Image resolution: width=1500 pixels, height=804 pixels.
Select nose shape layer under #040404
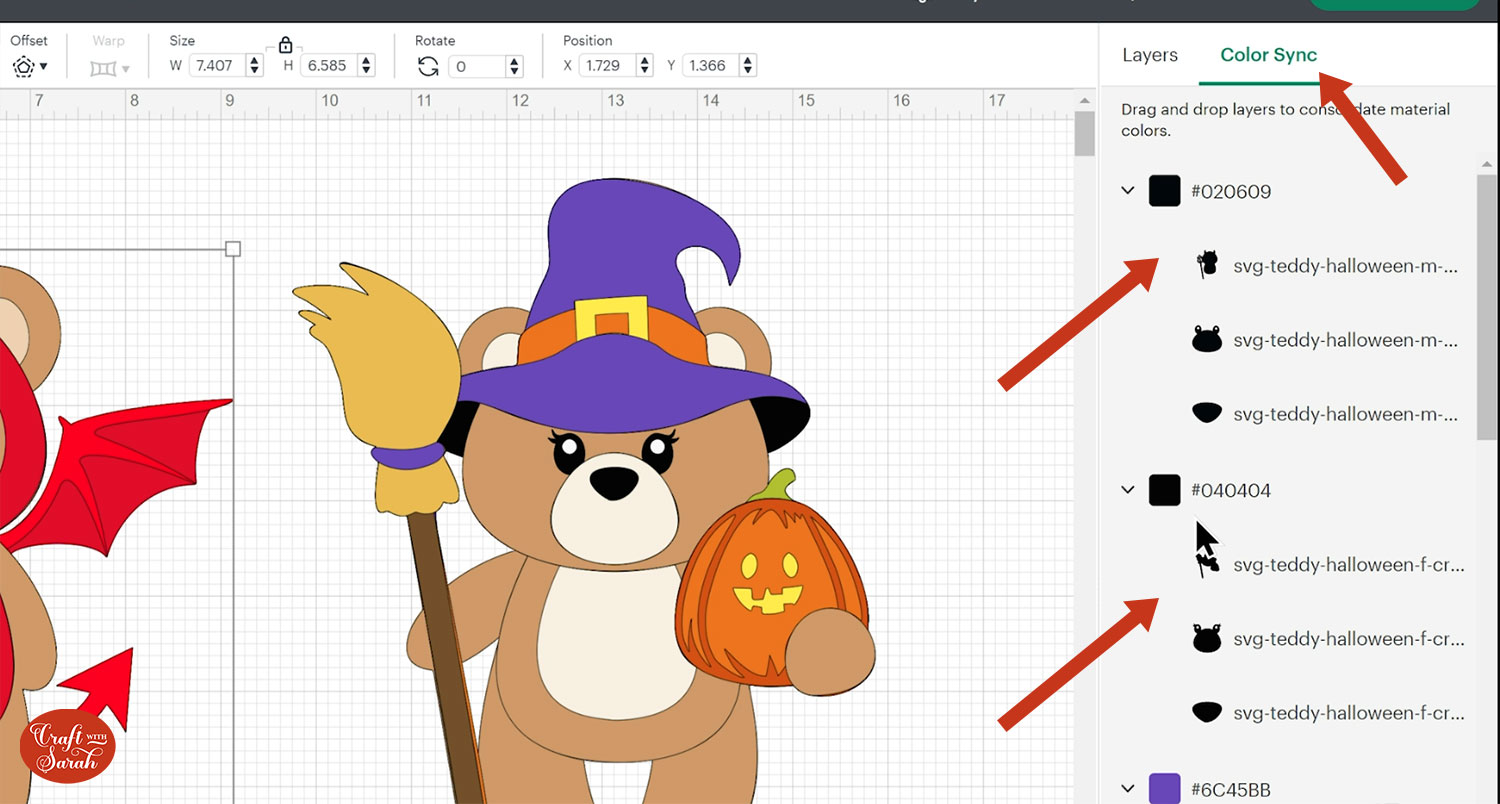tap(1207, 712)
